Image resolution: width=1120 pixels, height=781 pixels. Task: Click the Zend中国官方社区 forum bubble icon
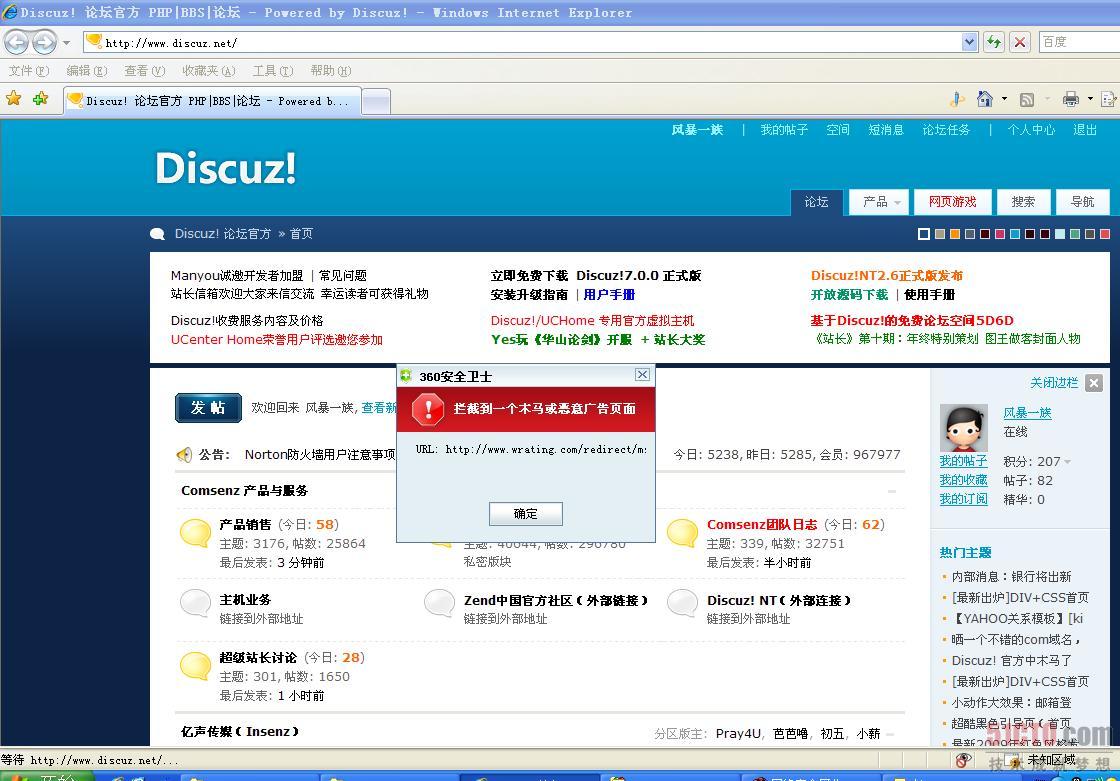[439, 603]
